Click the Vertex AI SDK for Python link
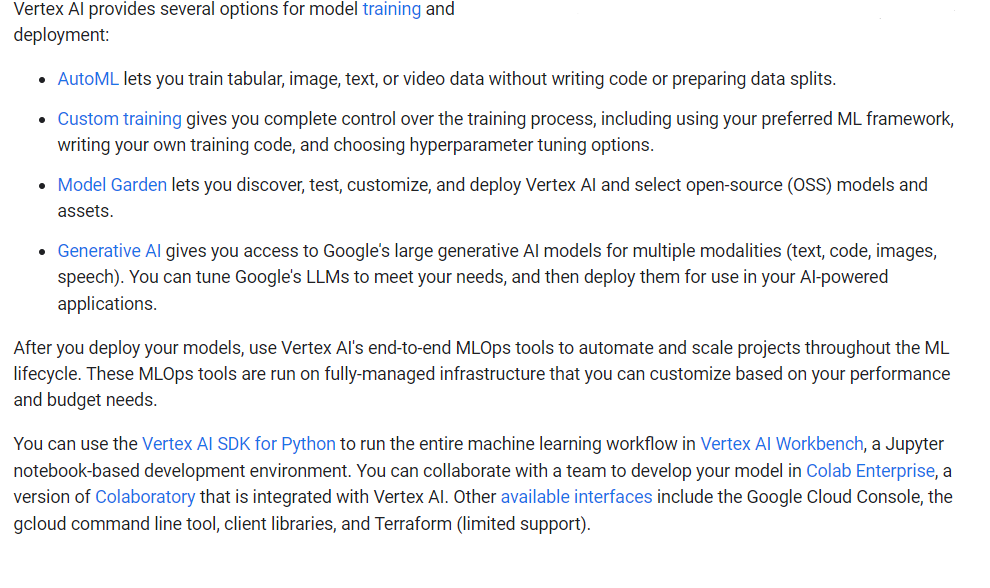The height and width of the screenshot is (588, 990). click(239, 444)
